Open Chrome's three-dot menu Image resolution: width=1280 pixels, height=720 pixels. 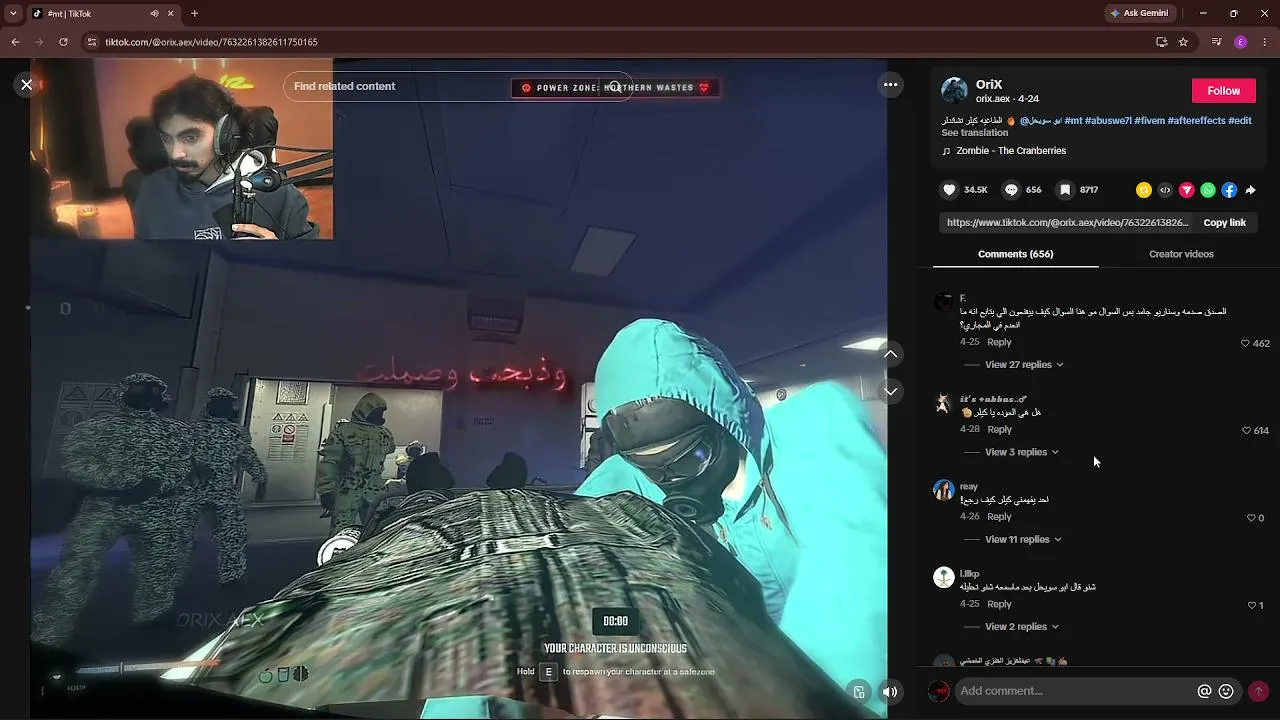coord(1265,42)
